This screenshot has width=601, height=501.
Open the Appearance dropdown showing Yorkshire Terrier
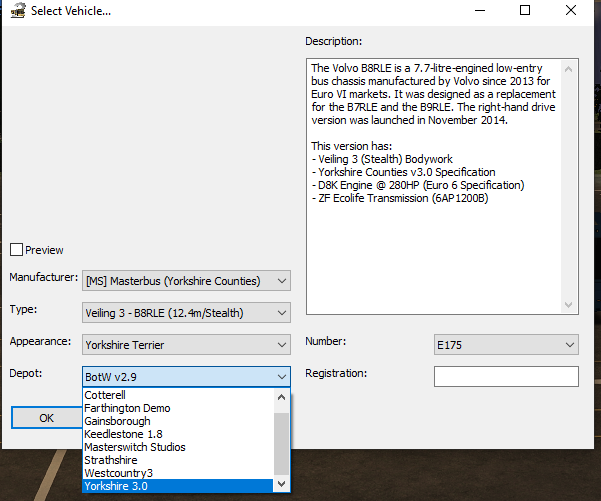(x=186, y=345)
